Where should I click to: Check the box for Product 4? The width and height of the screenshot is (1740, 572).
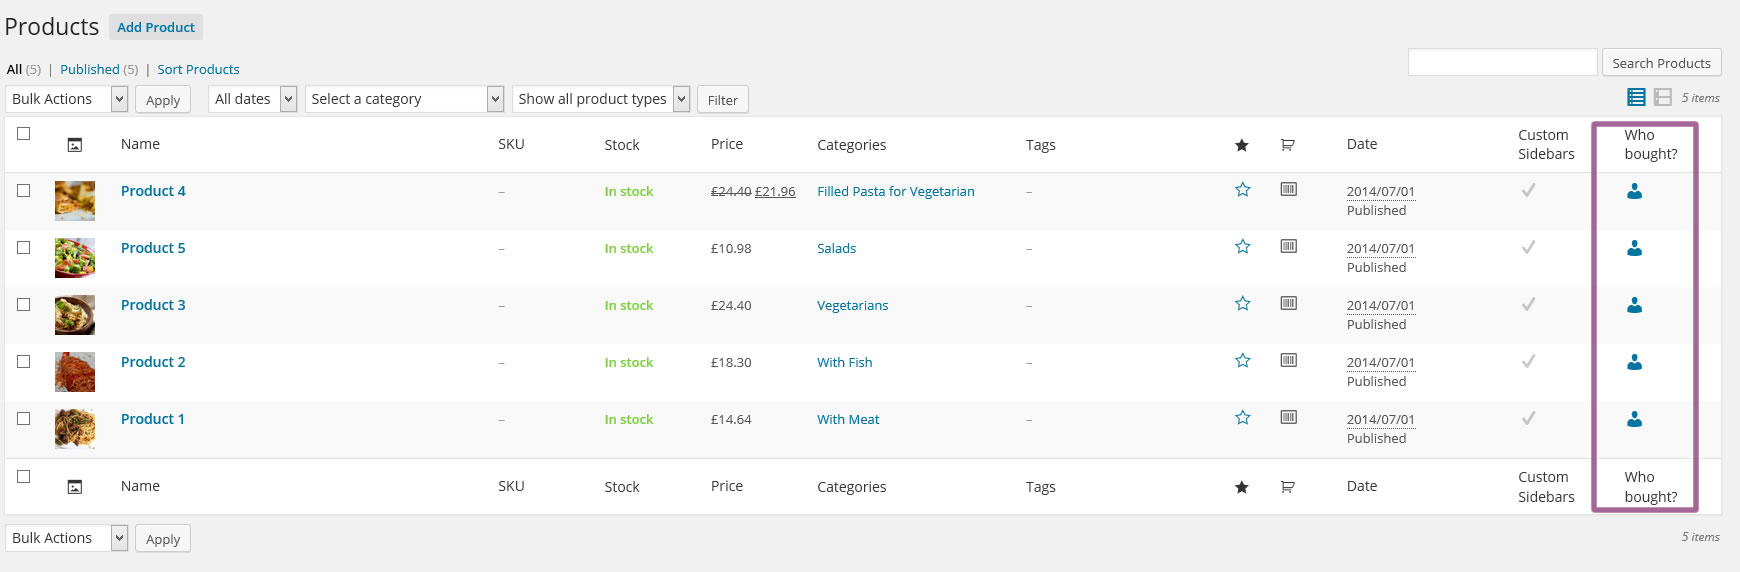click(24, 190)
